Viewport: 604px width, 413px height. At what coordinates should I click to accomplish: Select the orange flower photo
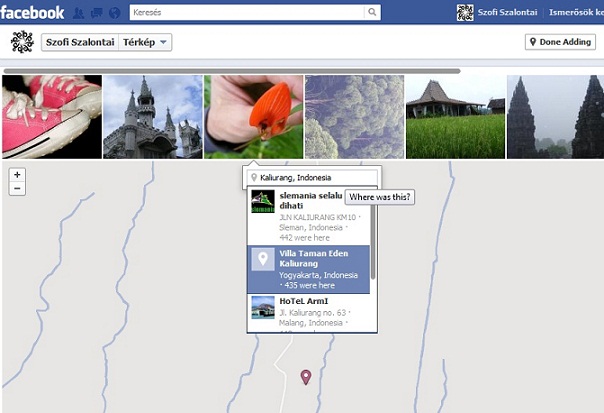click(254, 117)
